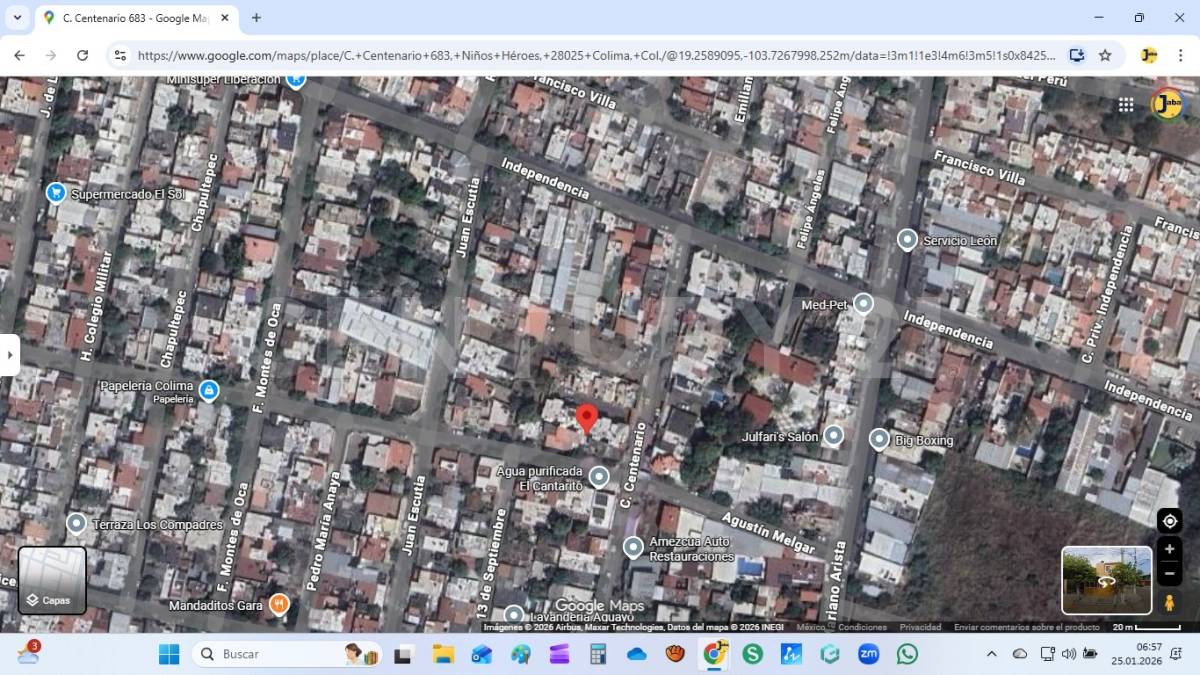Click the Supermercado El Sol marker
Viewport: 1200px width, 675px height.
click(56, 193)
